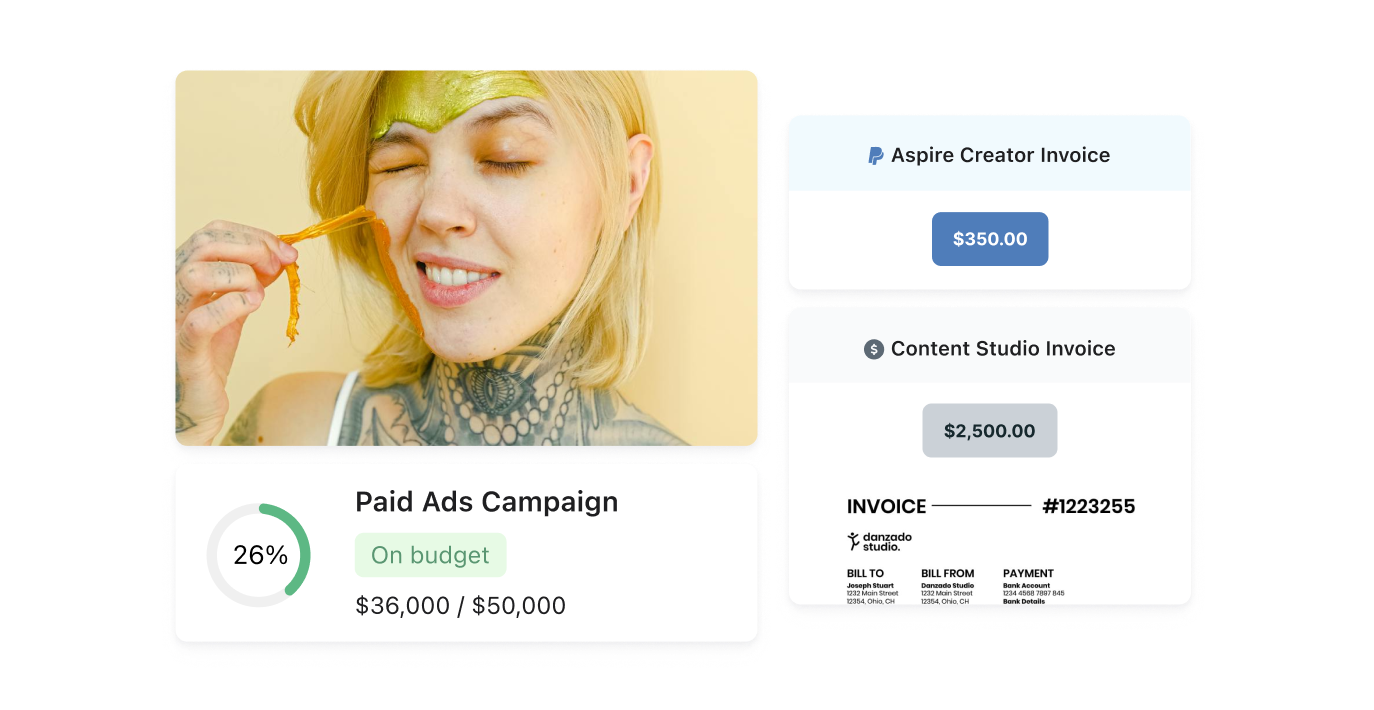Click the $36,000 / $50,000 budget text
1374x710 pixels.
461,606
